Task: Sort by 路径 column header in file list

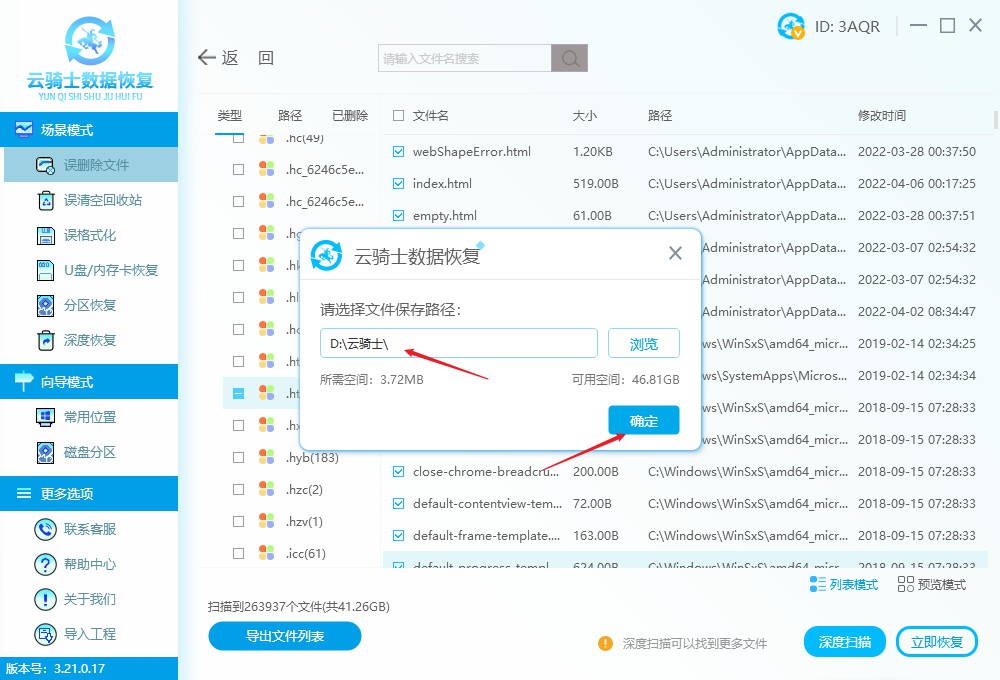Action: pos(660,115)
